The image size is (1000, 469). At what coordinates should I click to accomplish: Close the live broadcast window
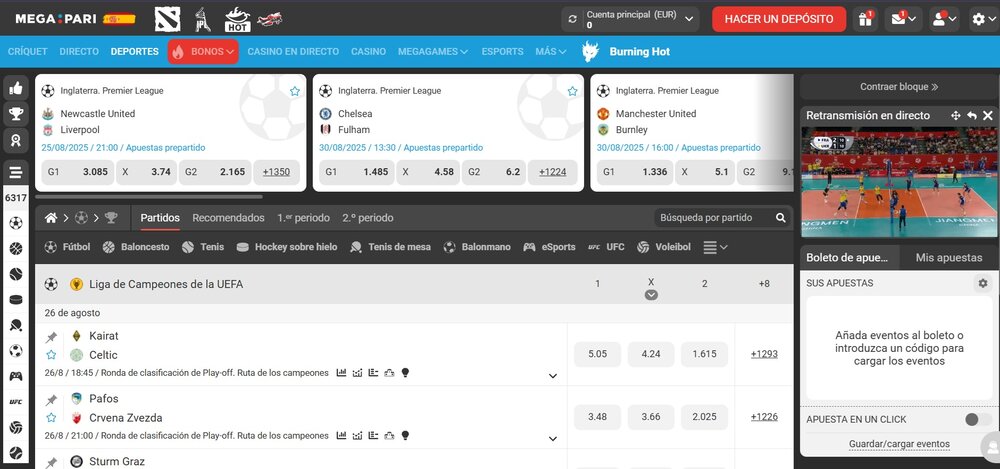988,115
